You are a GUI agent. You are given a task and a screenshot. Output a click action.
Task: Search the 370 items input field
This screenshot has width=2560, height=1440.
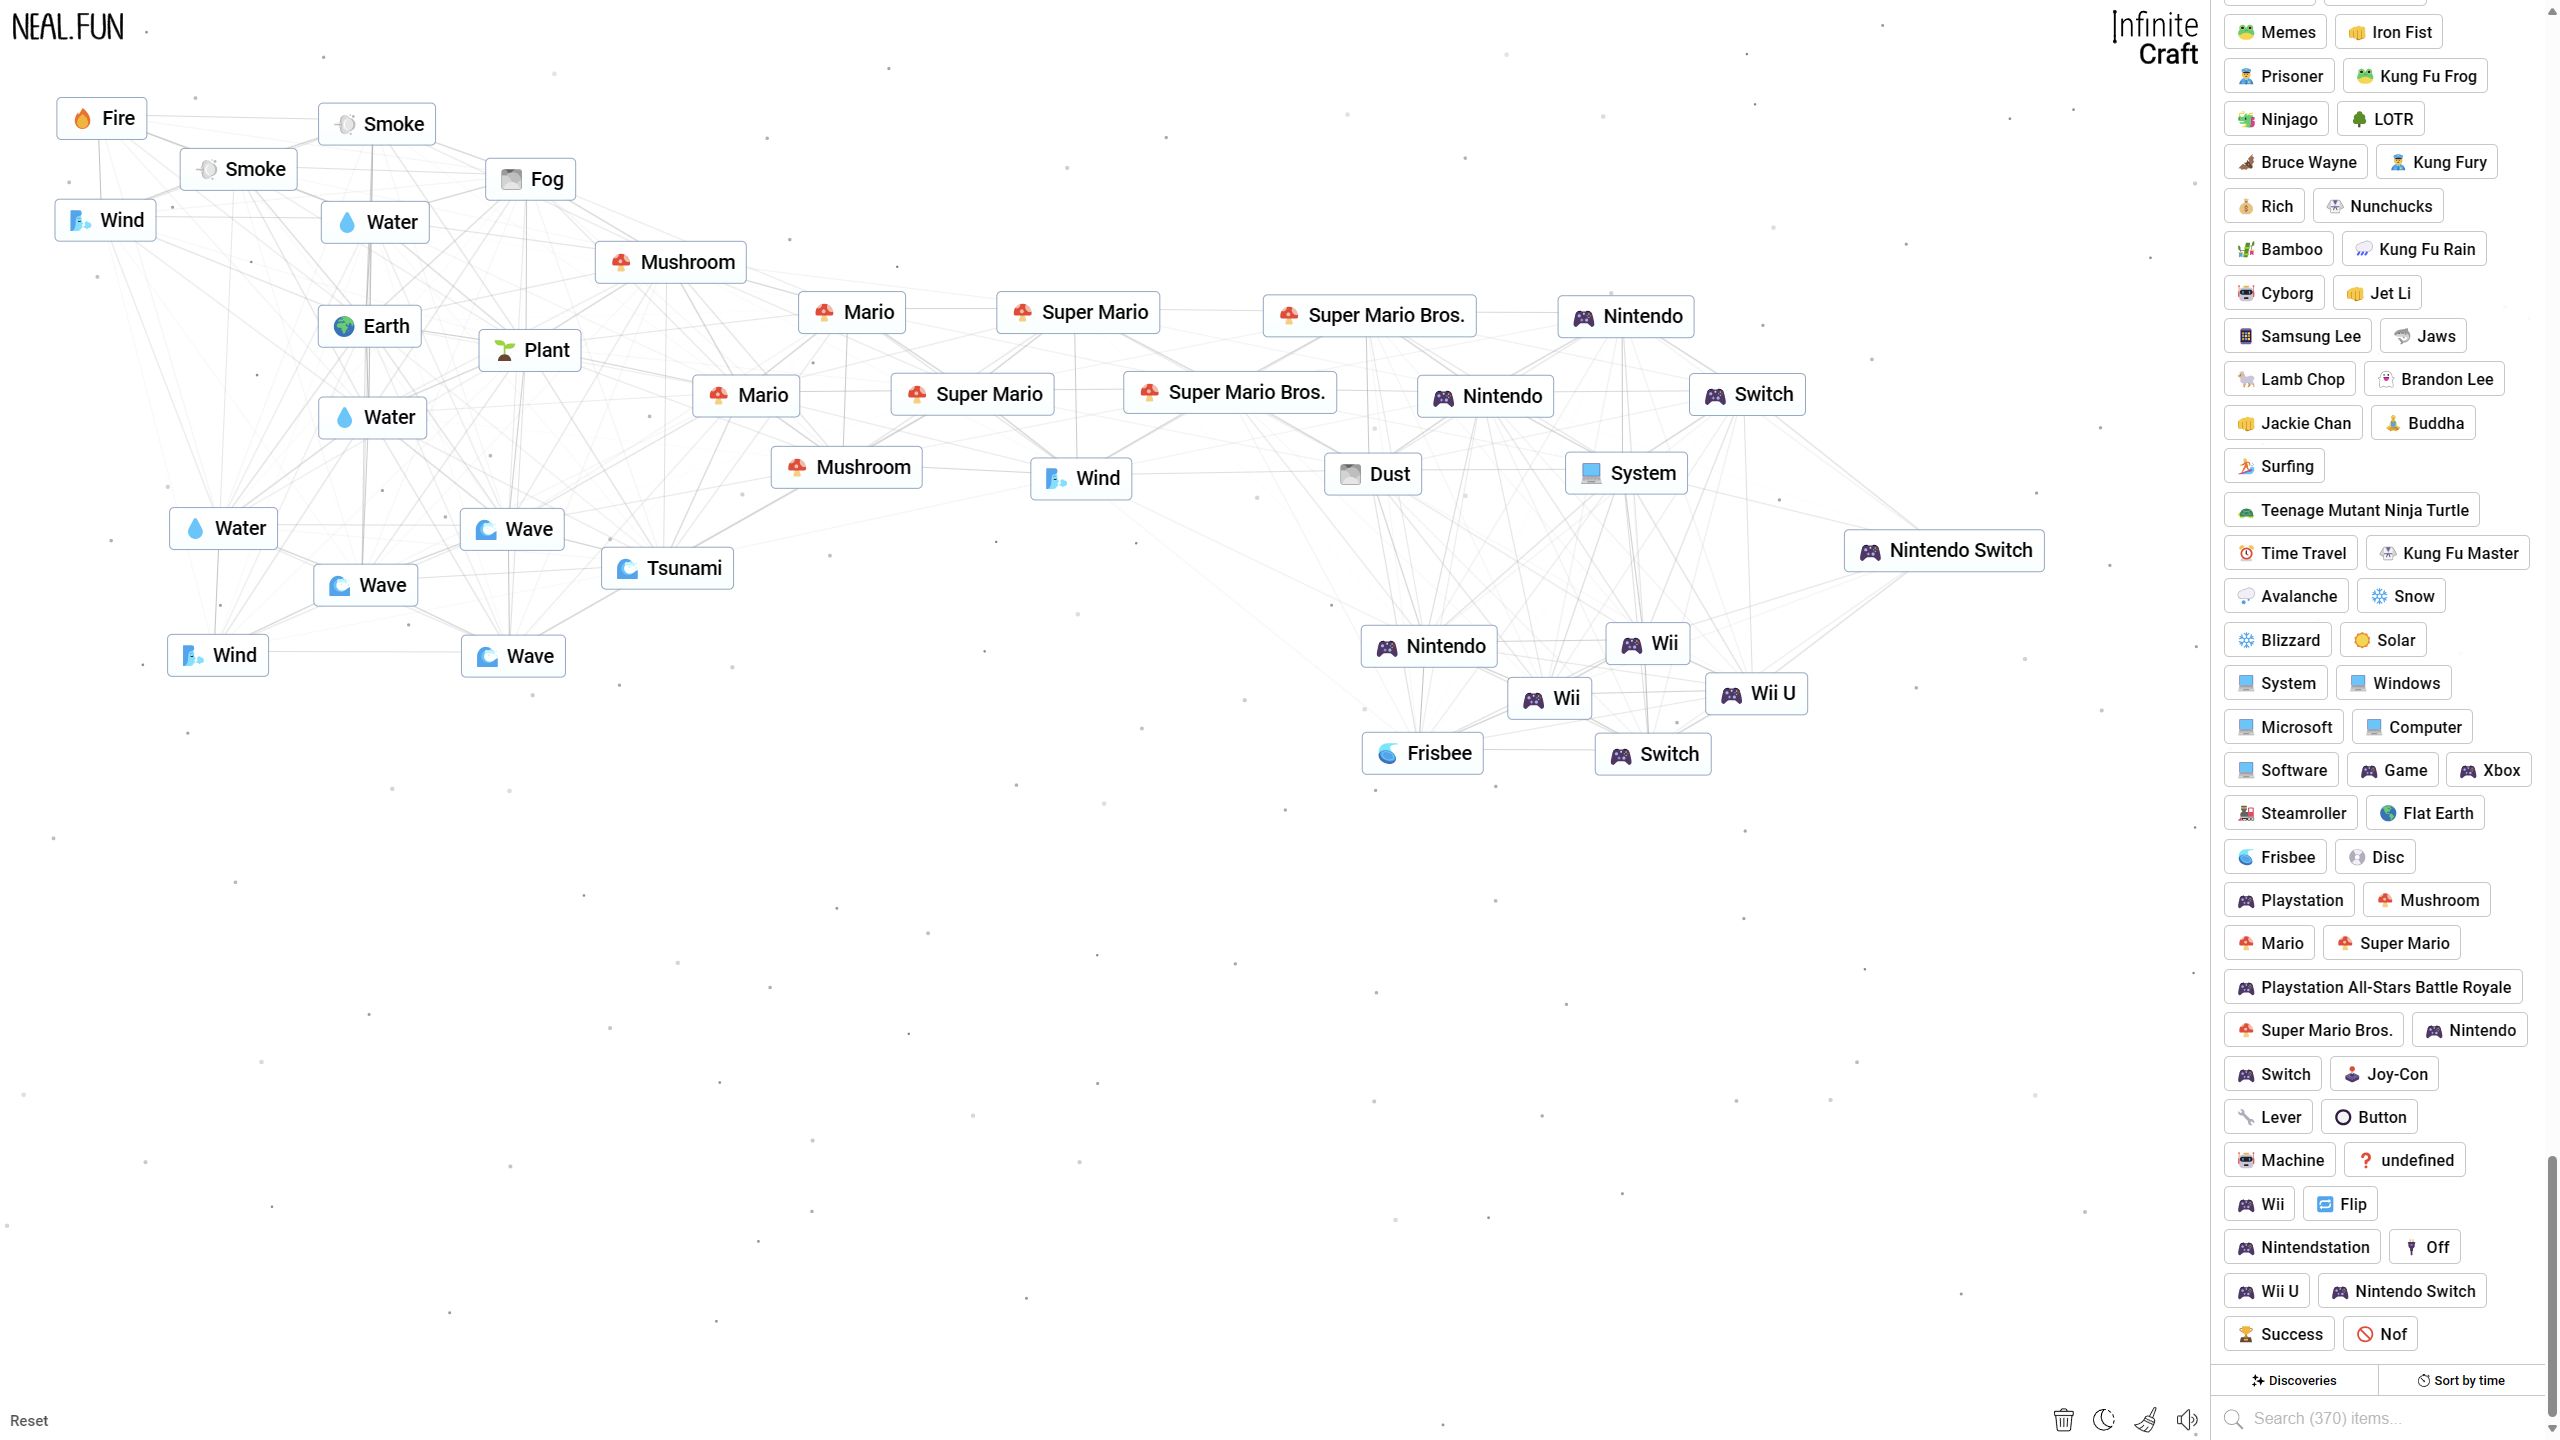tap(2382, 1419)
